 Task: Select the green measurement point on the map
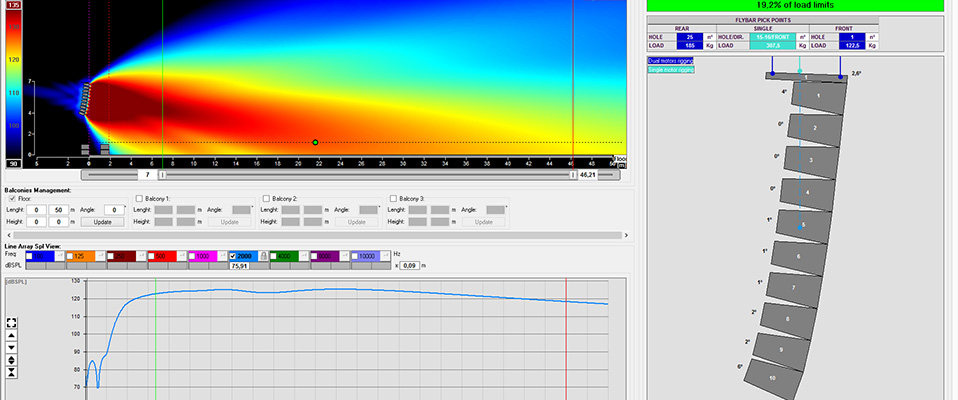315,142
